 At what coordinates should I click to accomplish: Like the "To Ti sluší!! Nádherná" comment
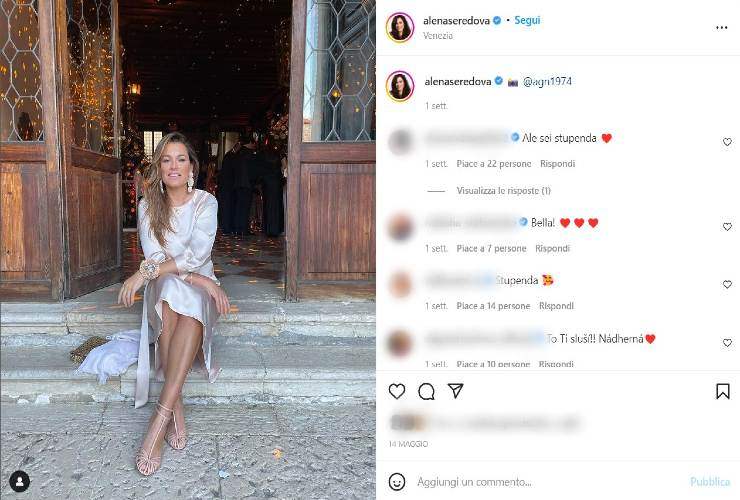[727, 343]
